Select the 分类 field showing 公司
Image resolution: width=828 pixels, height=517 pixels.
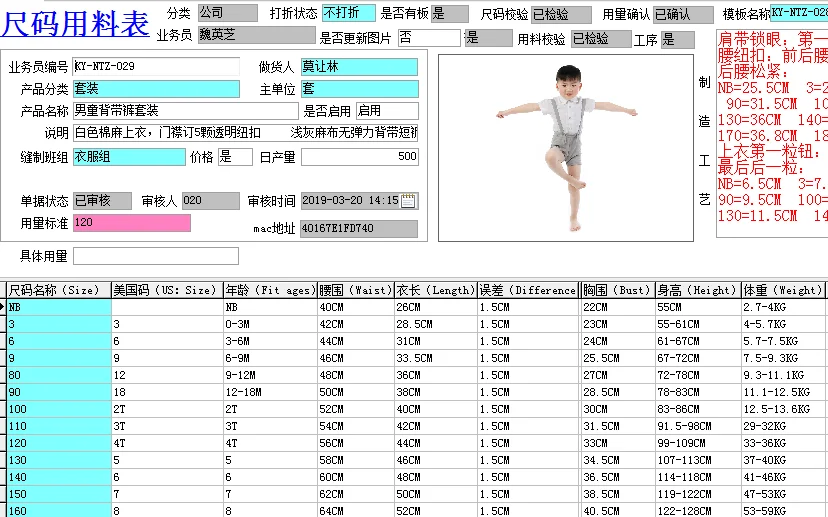coord(228,13)
